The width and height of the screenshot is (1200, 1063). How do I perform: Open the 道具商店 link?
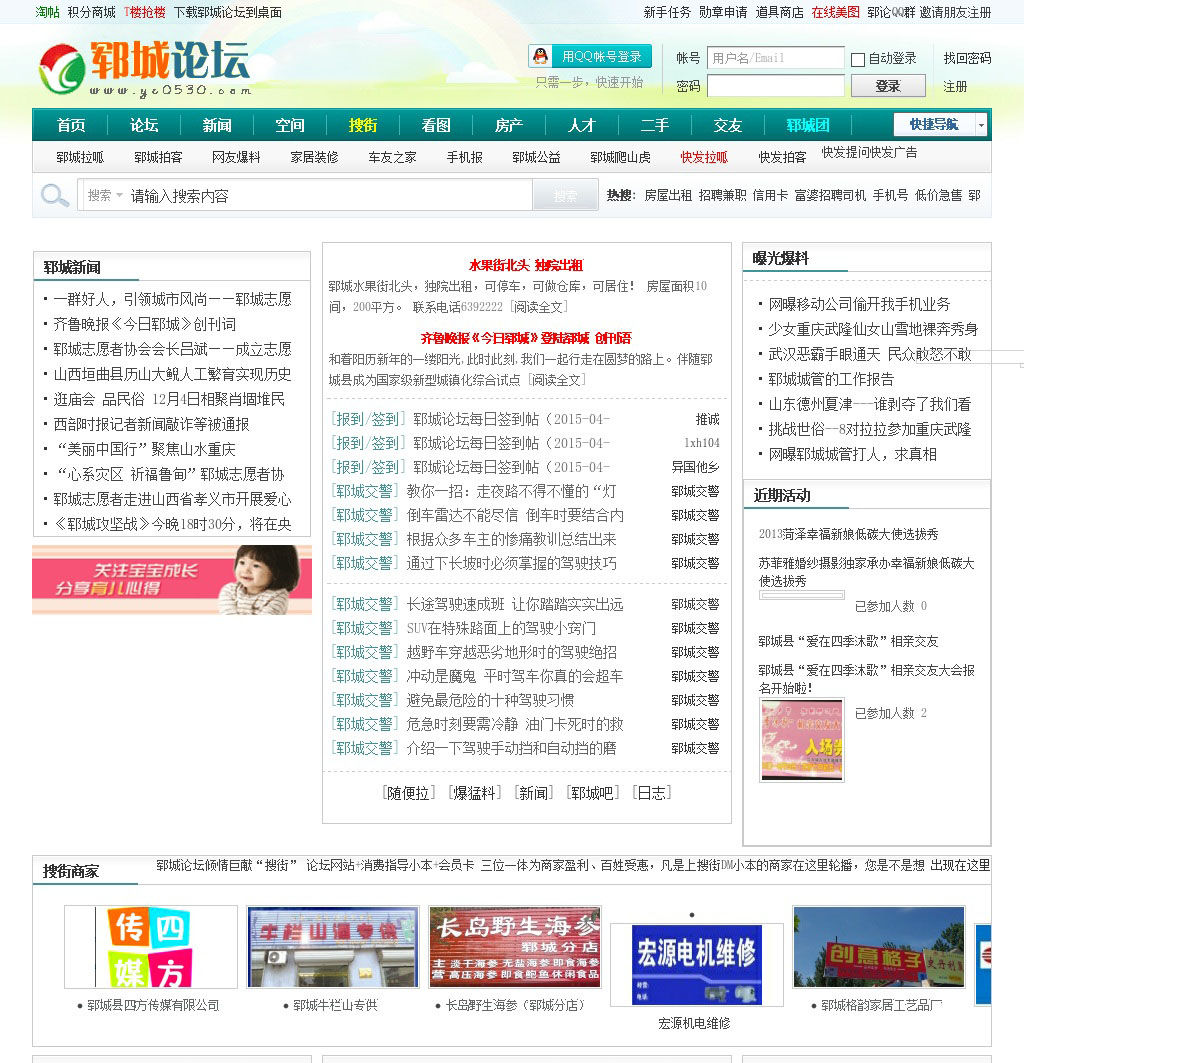[x=779, y=12]
